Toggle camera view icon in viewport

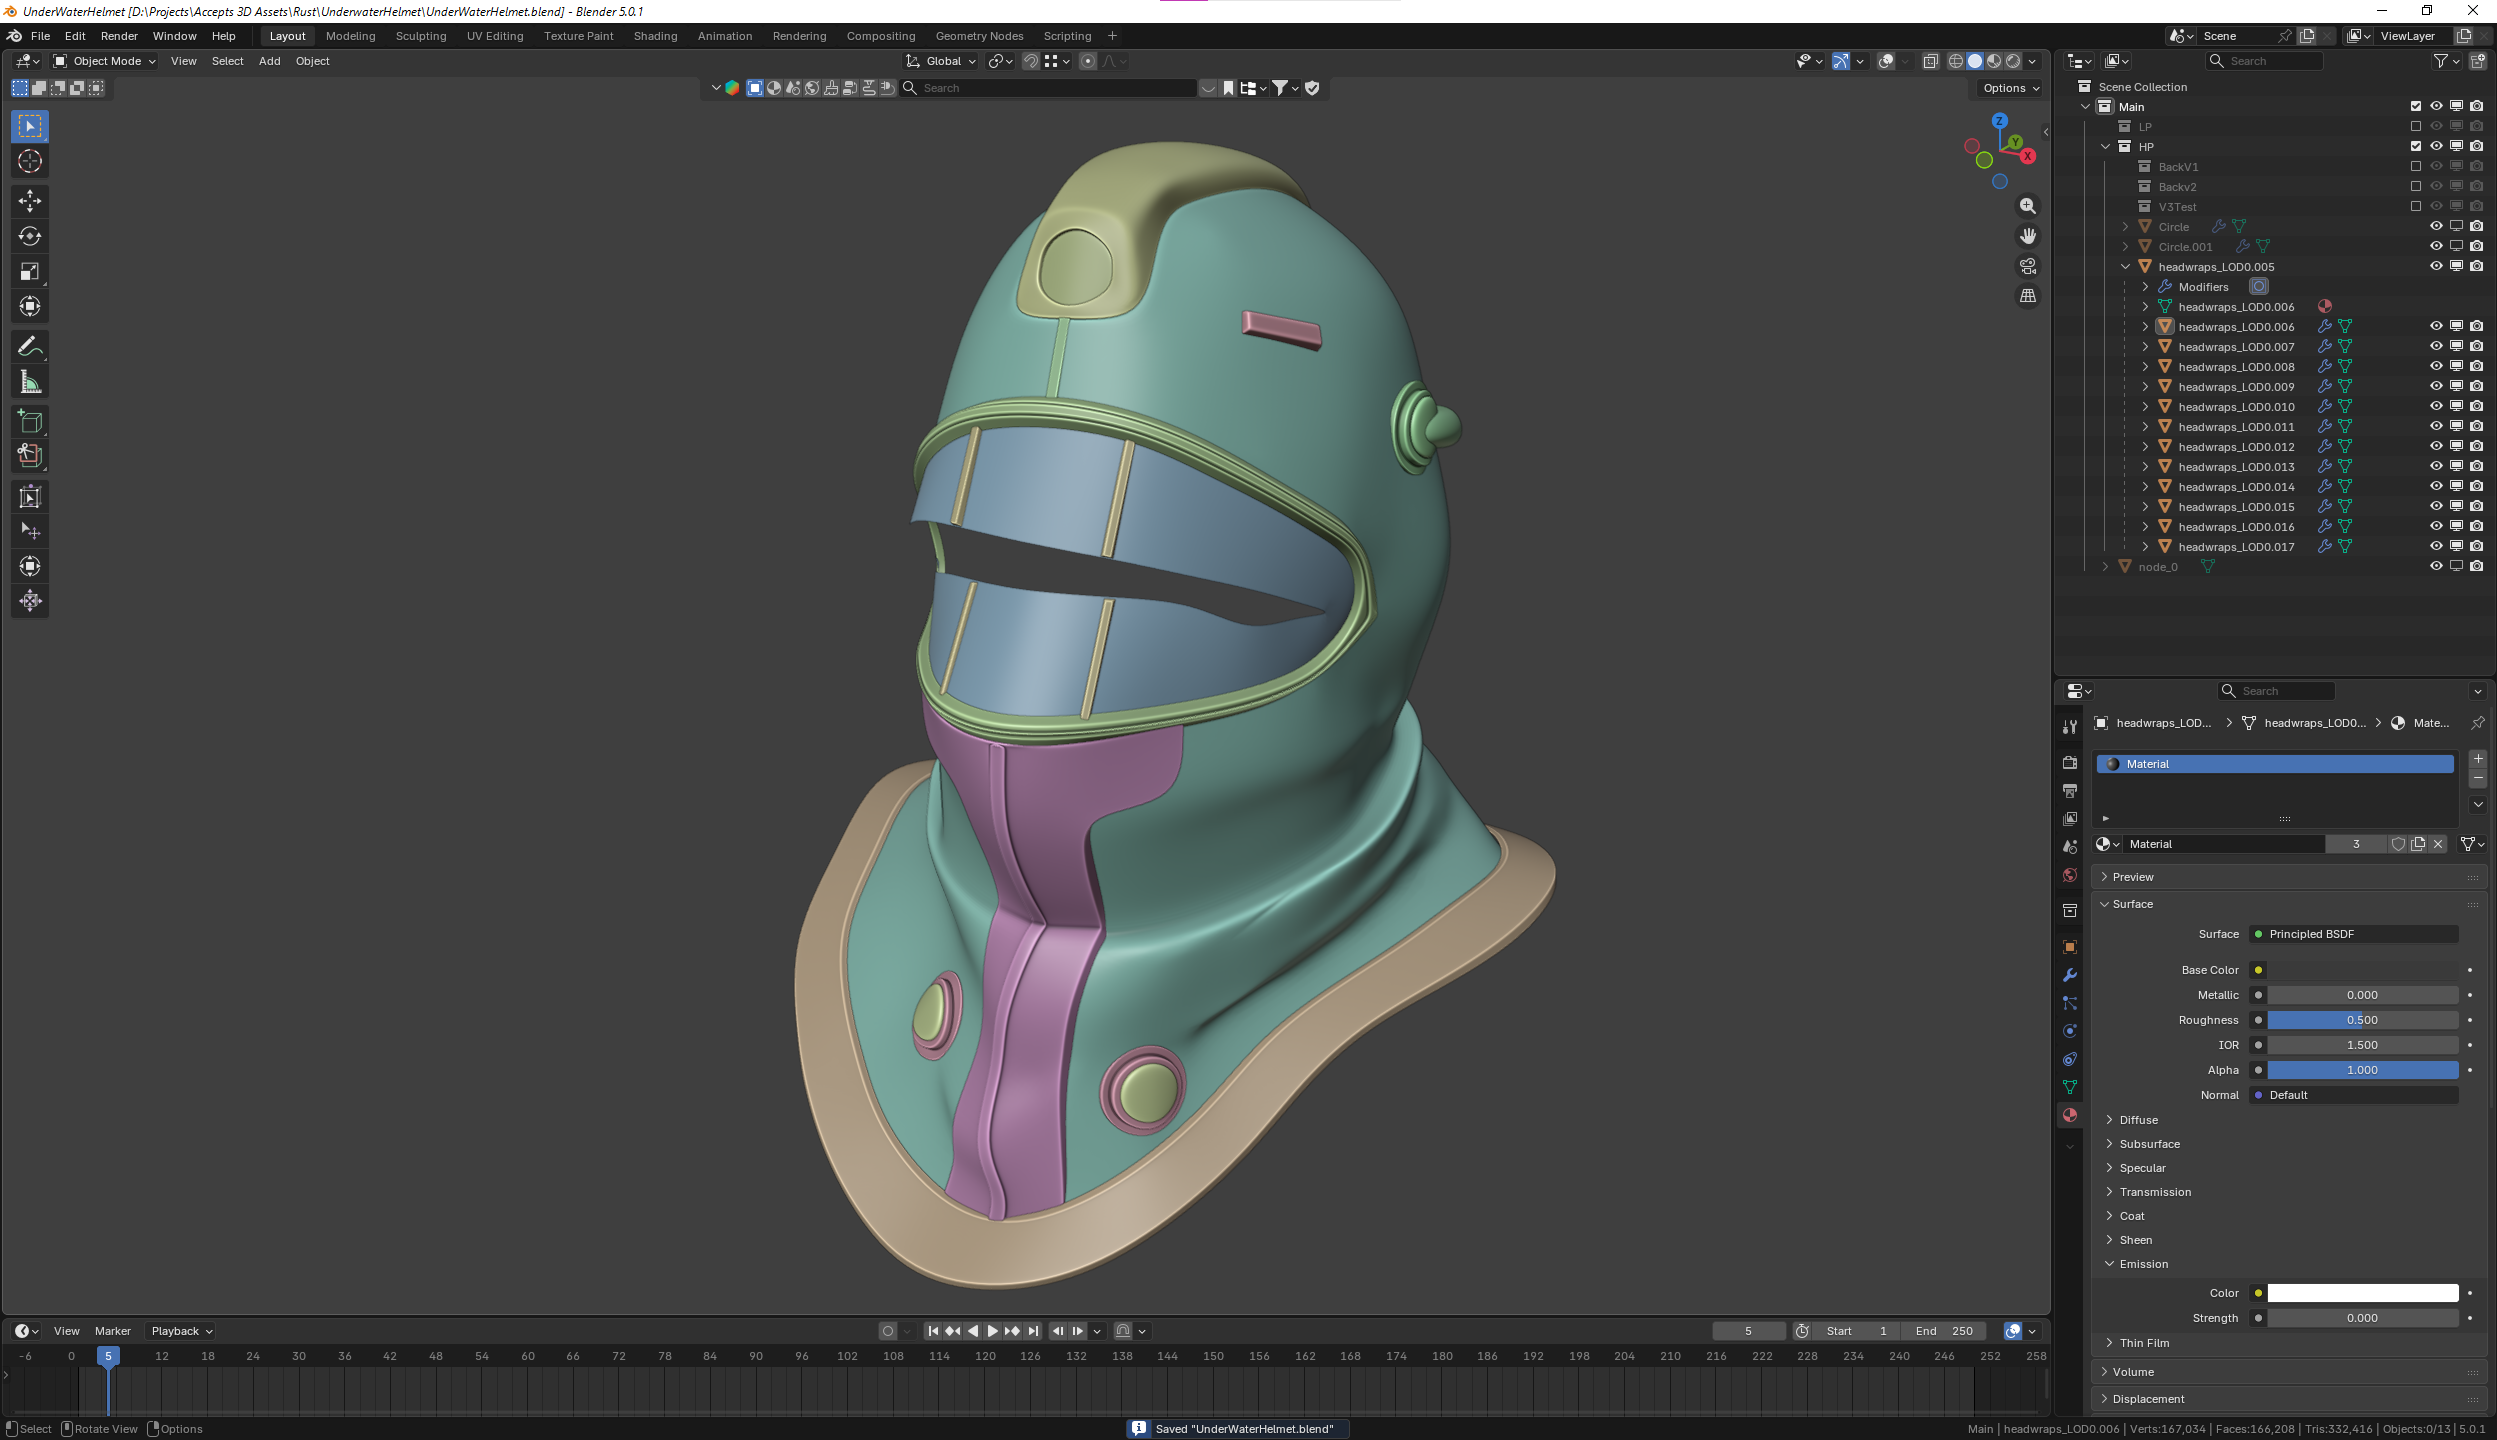coord(2027,266)
